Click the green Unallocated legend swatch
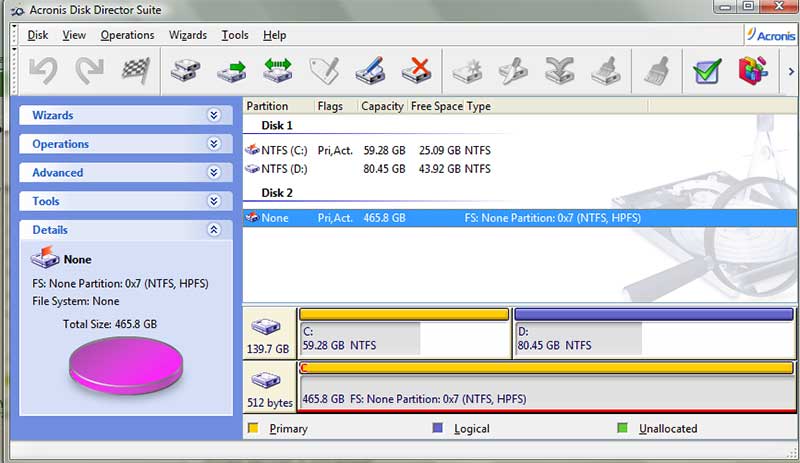 (x=622, y=428)
